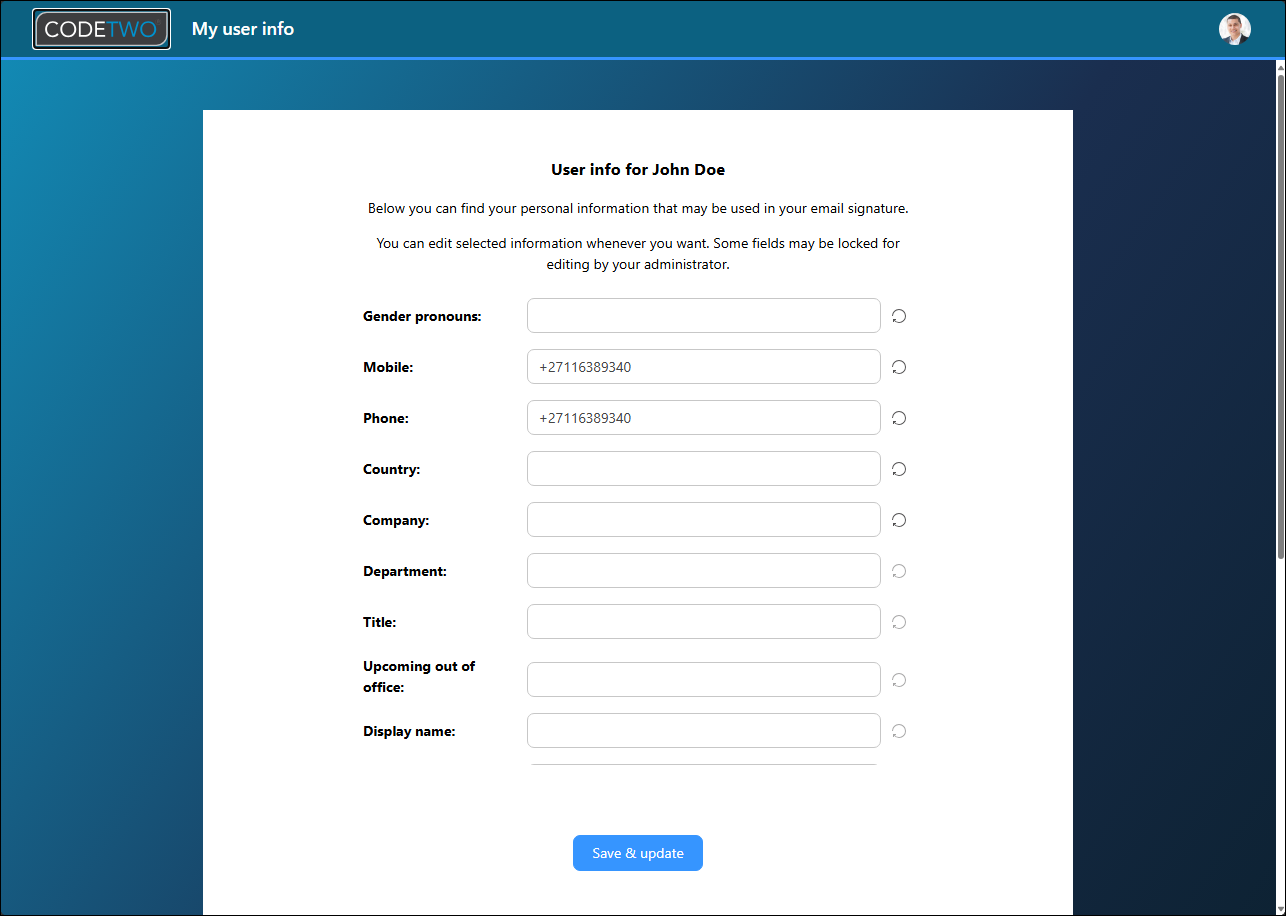Click reset icon next to Display name
Image resolution: width=1286 pixels, height=916 pixels.
pyautogui.click(x=899, y=731)
